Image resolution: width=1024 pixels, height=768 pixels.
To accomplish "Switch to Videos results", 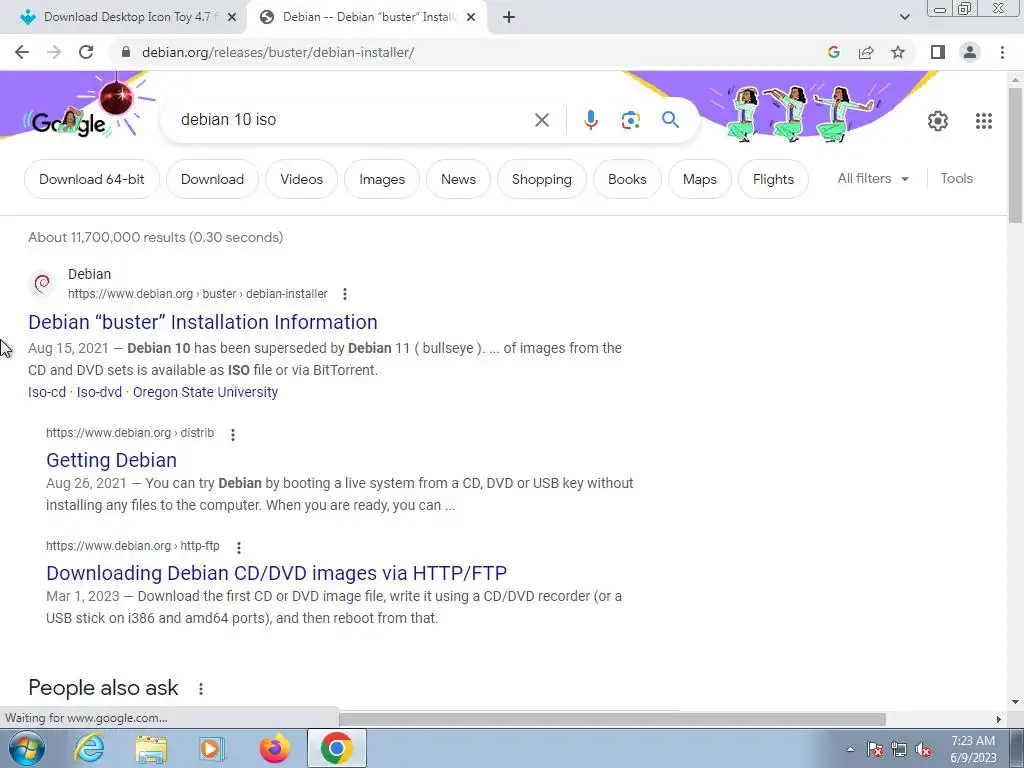I will click(301, 179).
